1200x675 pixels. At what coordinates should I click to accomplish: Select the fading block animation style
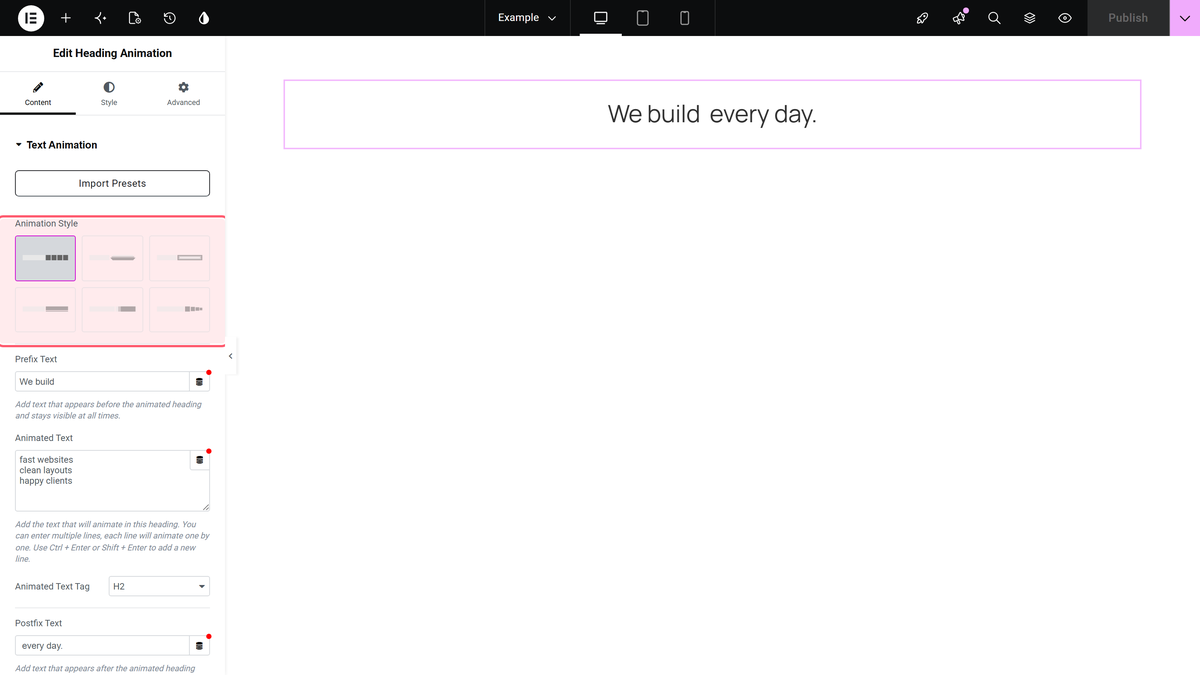tap(112, 309)
